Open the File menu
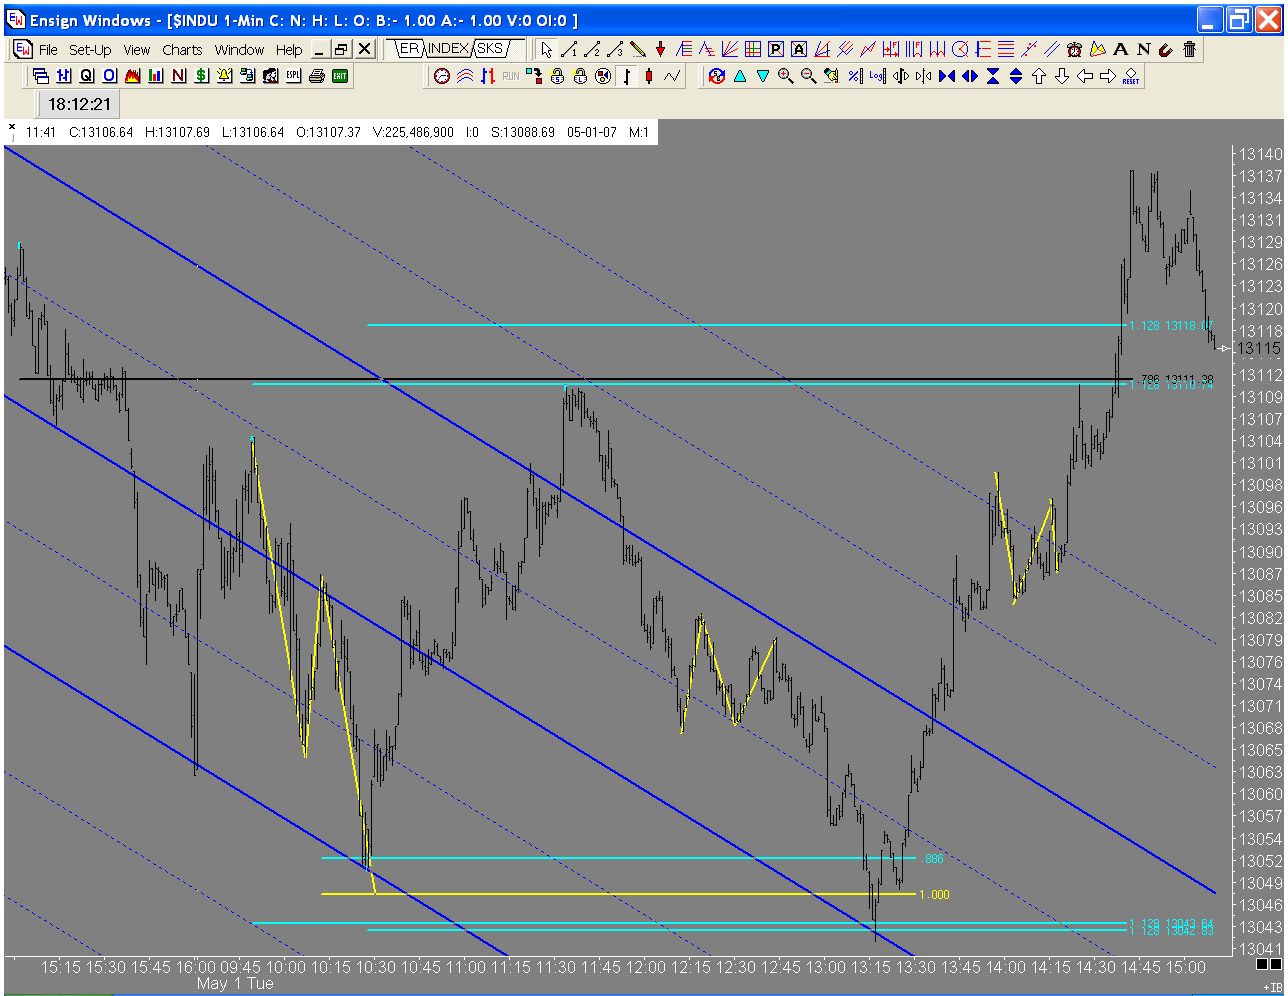1288x996 pixels. click(x=48, y=50)
